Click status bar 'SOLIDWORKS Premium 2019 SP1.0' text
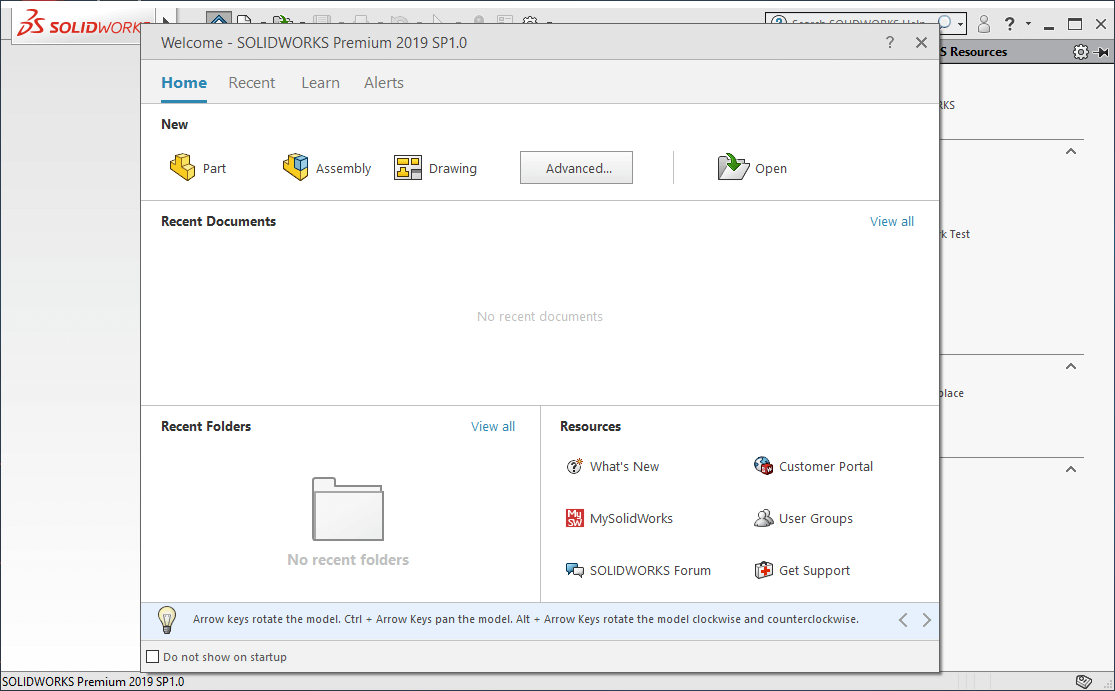The image size is (1115, 691). [93, 682]
